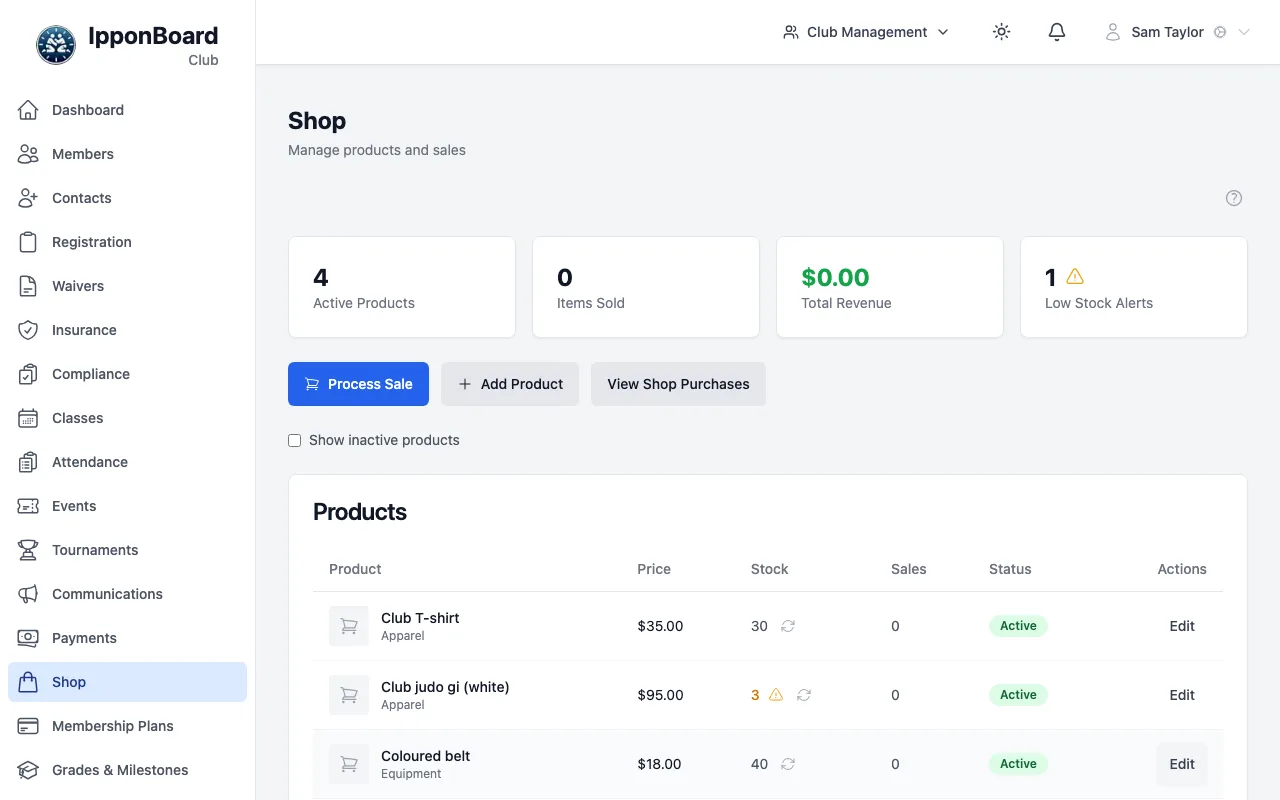Open View Shop Purchases
This screenshot has width=1280, height=800.
coord(678,384)
